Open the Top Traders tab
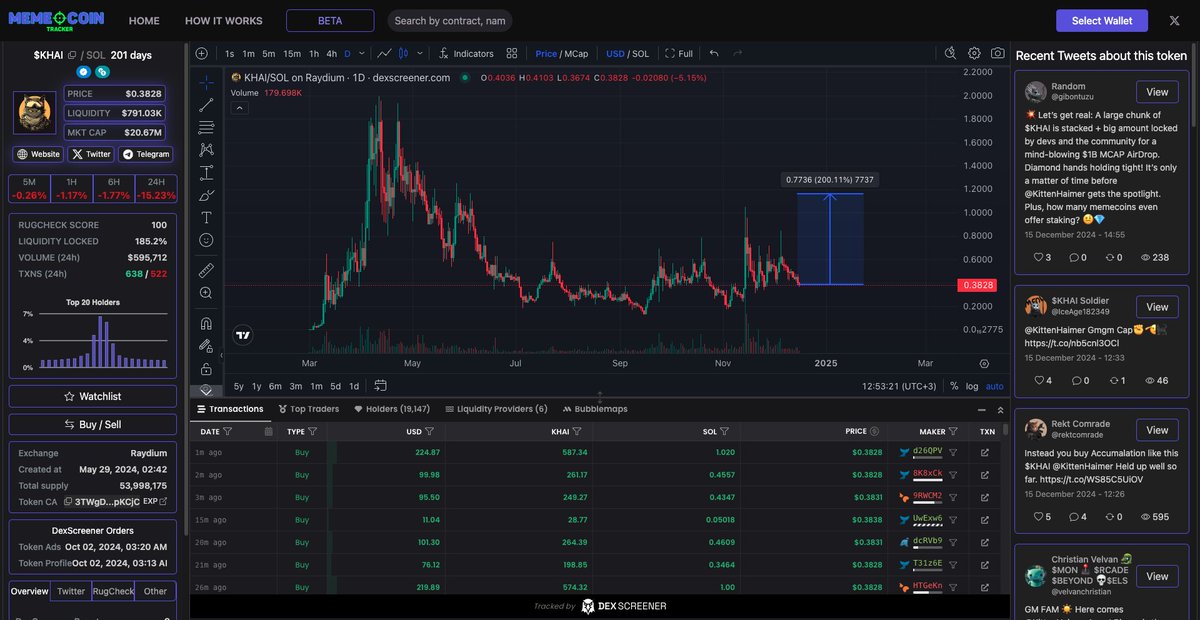The height and width of the screenshot is (620, 1200). tap(308, 409)
